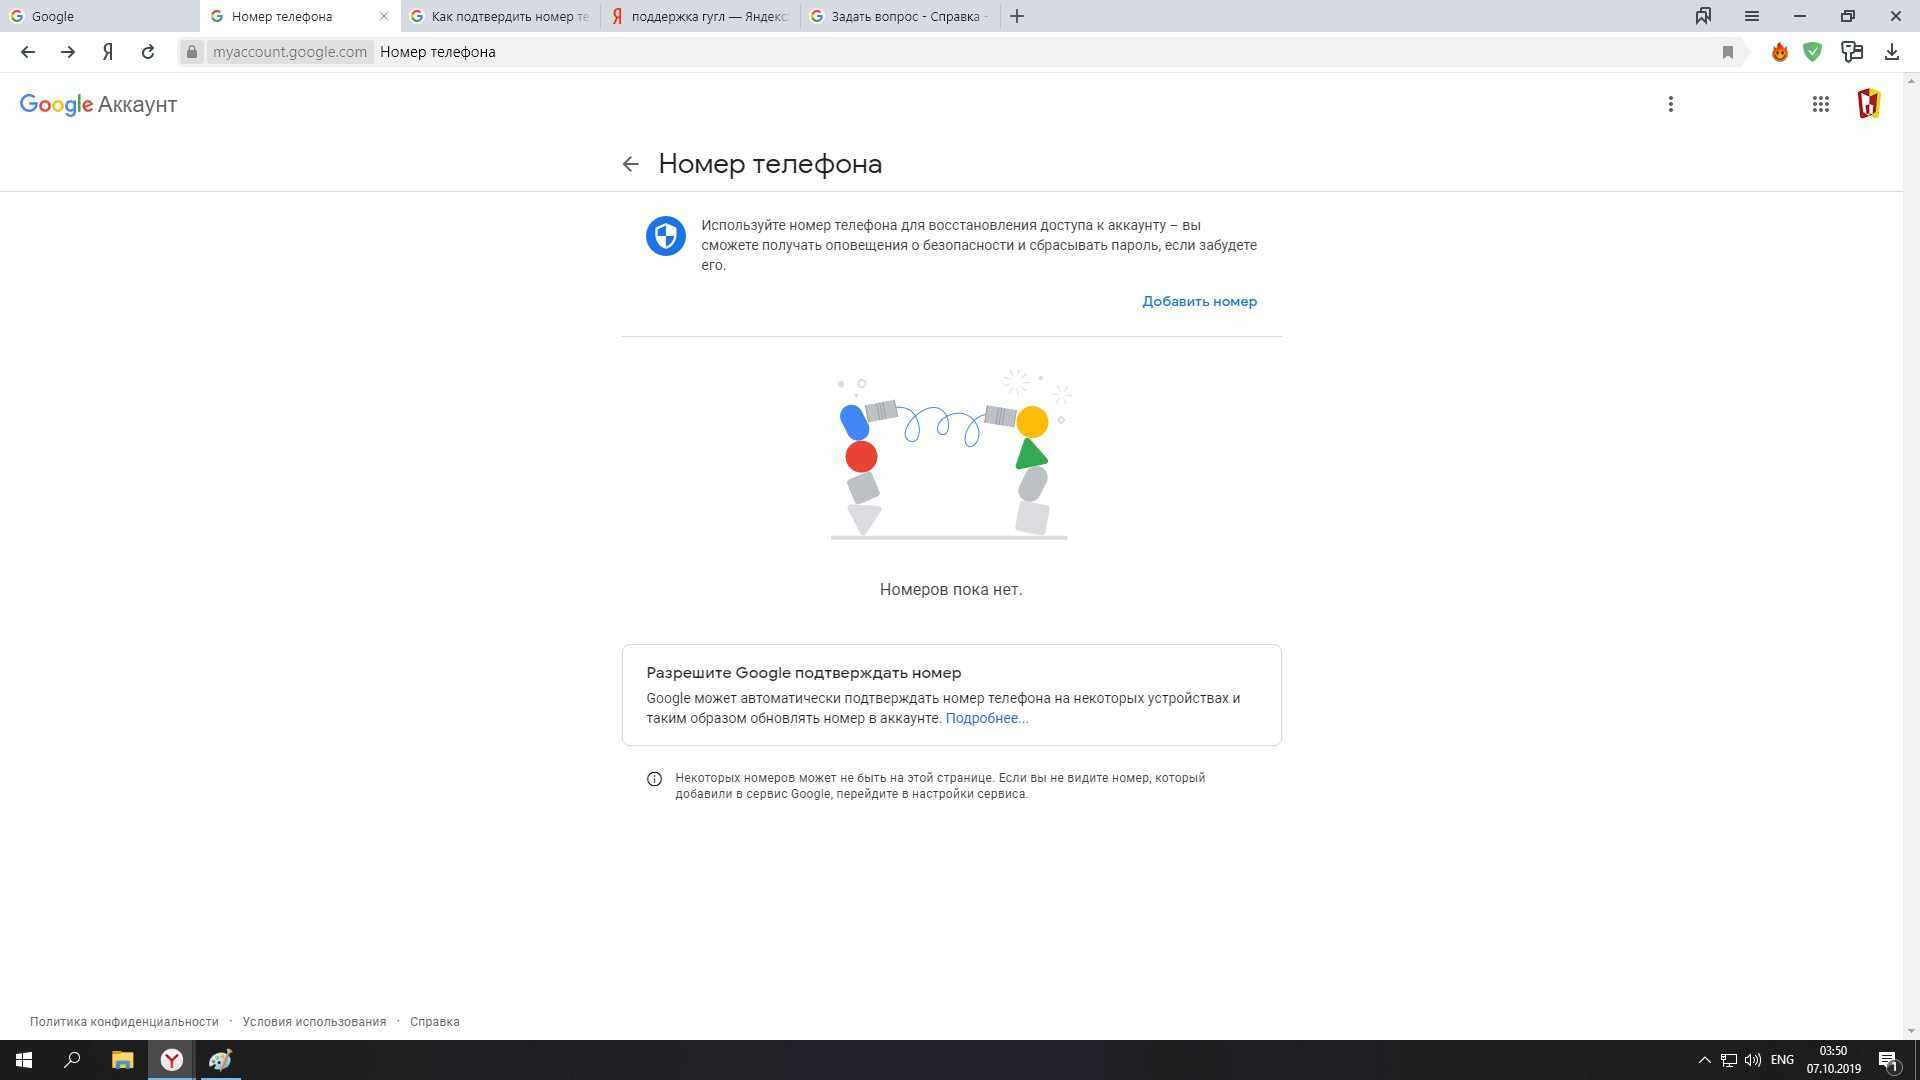The width and height of the screenshot is (1920, 1080).
Task: Click the browser back arrow
Action: [x=28, y=52]
